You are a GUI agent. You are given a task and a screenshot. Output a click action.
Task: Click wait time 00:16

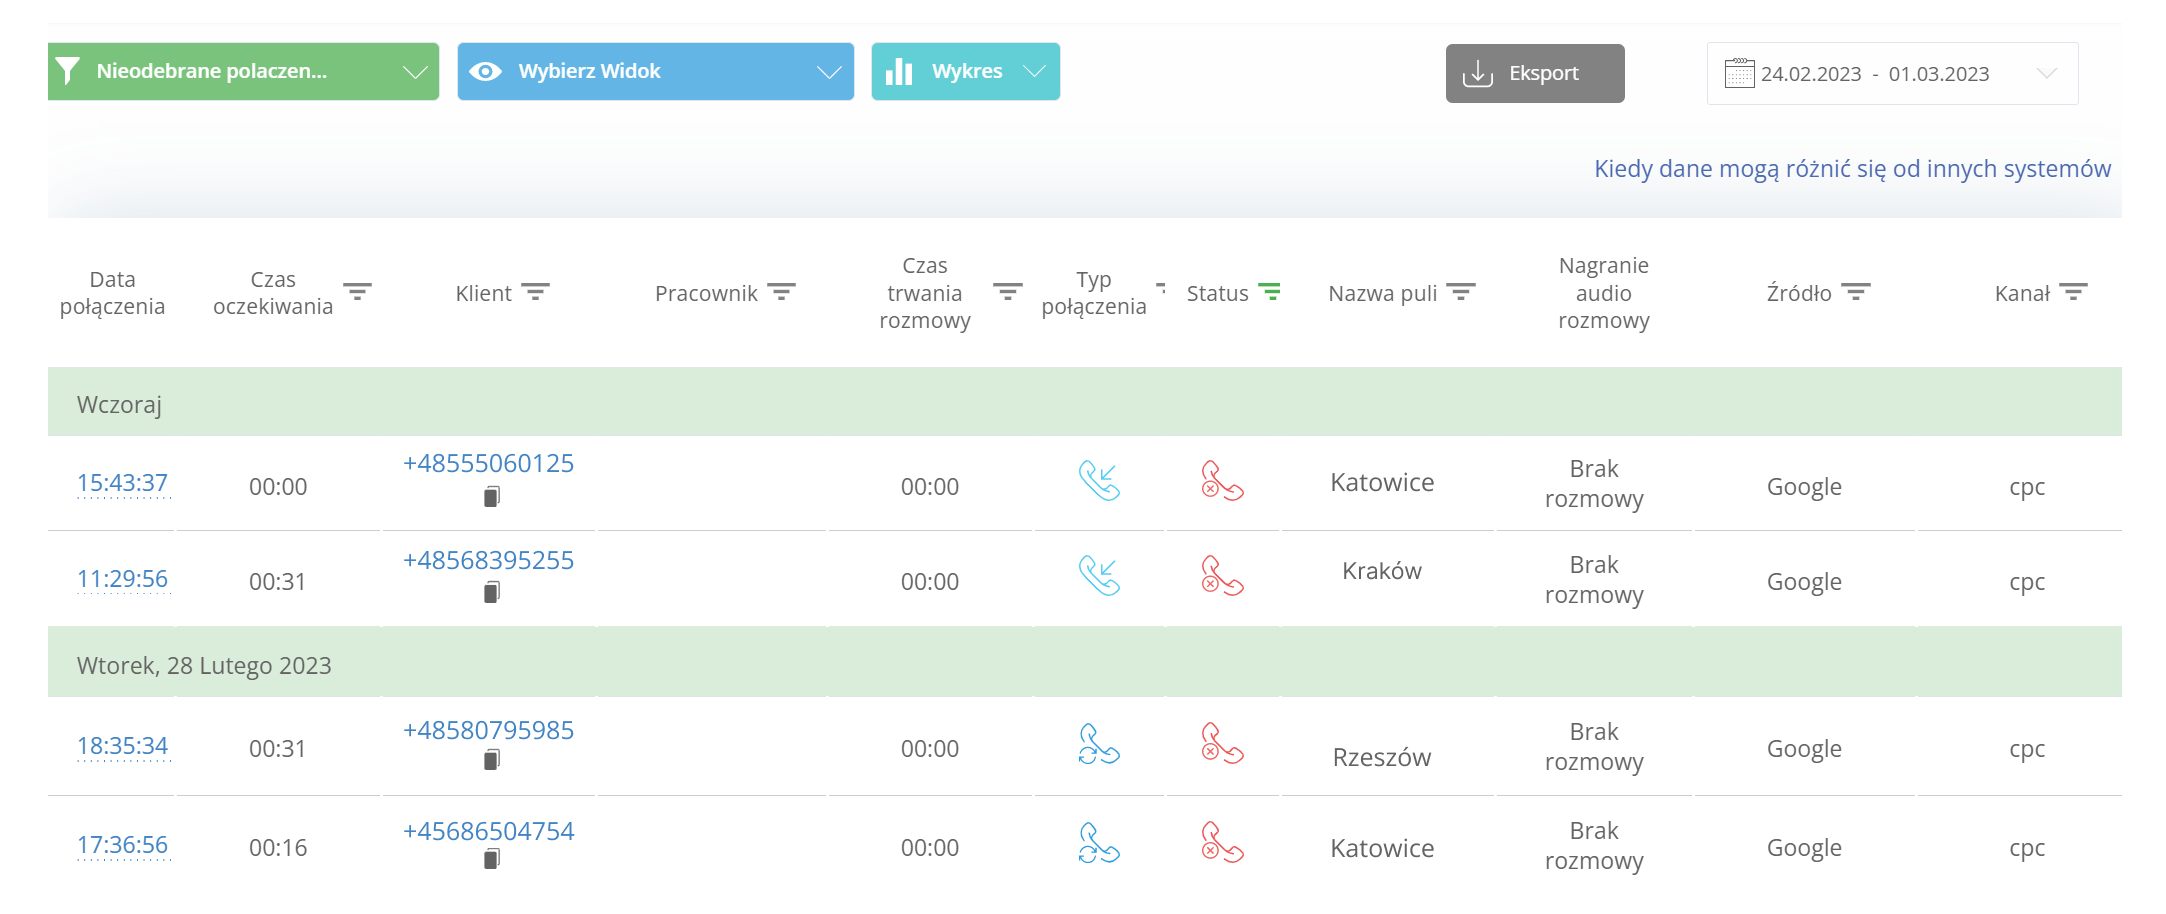click(x=278, y=848)
